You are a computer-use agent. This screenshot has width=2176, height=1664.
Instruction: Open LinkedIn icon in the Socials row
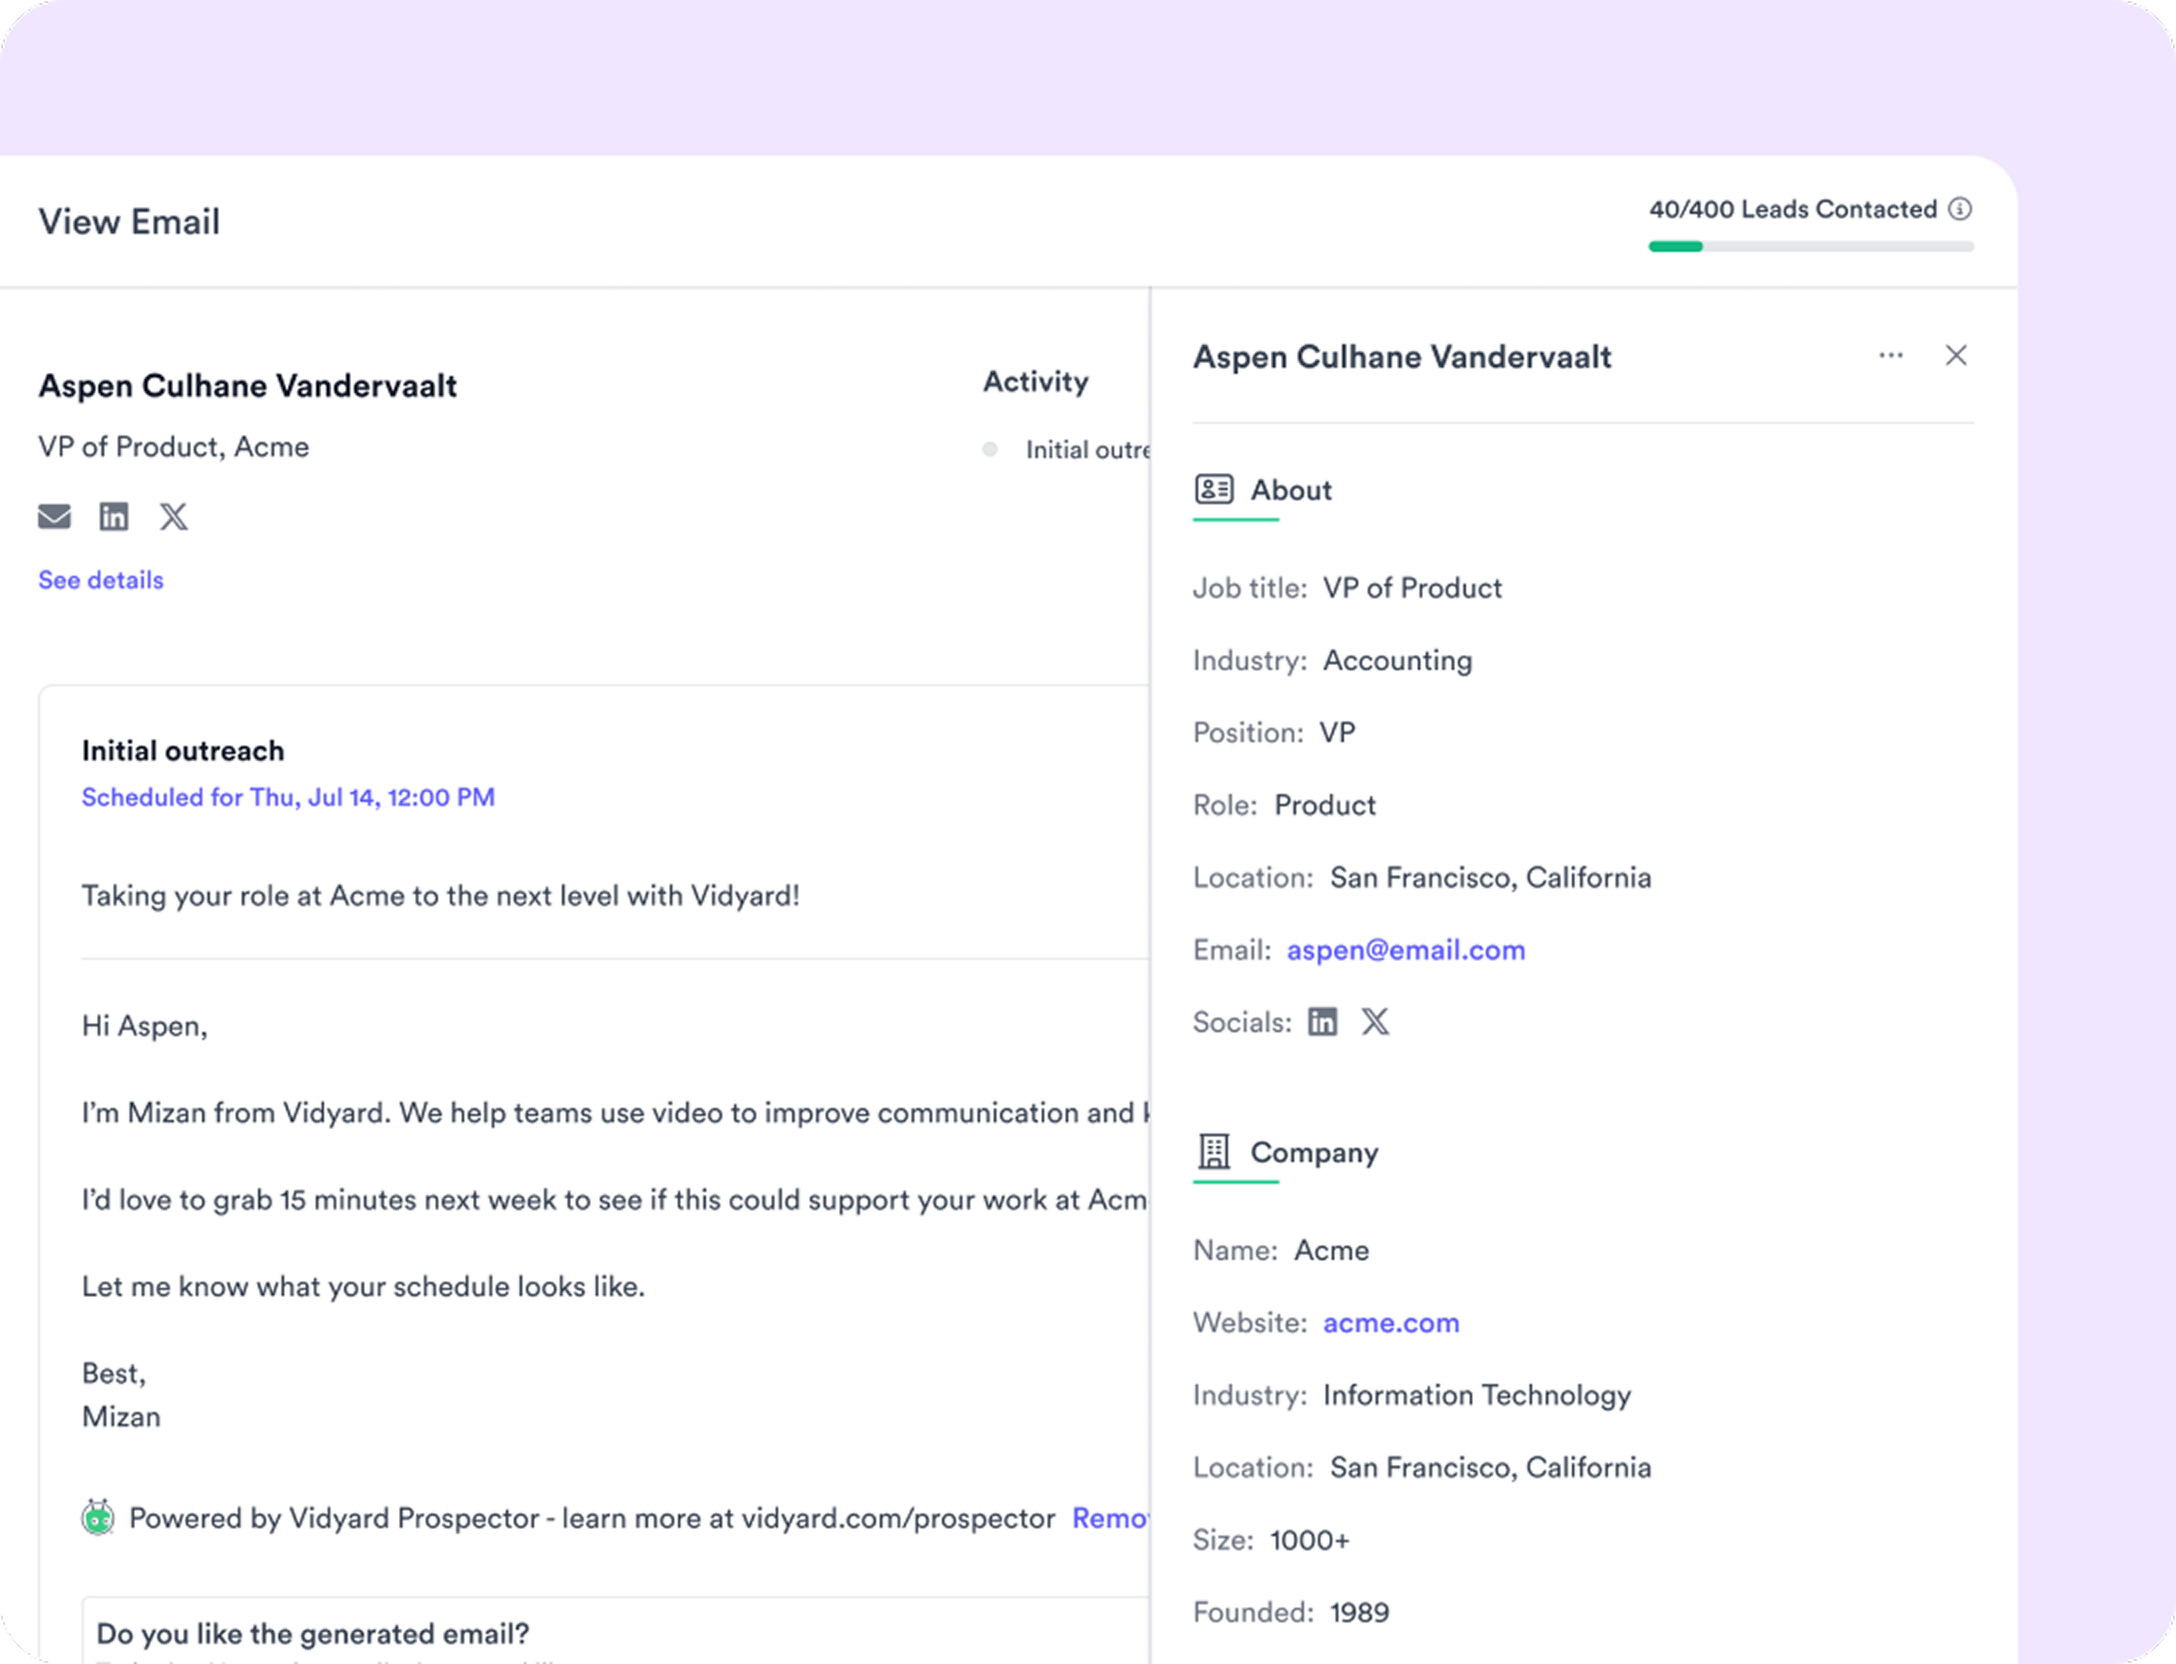click(x=1322, y=1021)
